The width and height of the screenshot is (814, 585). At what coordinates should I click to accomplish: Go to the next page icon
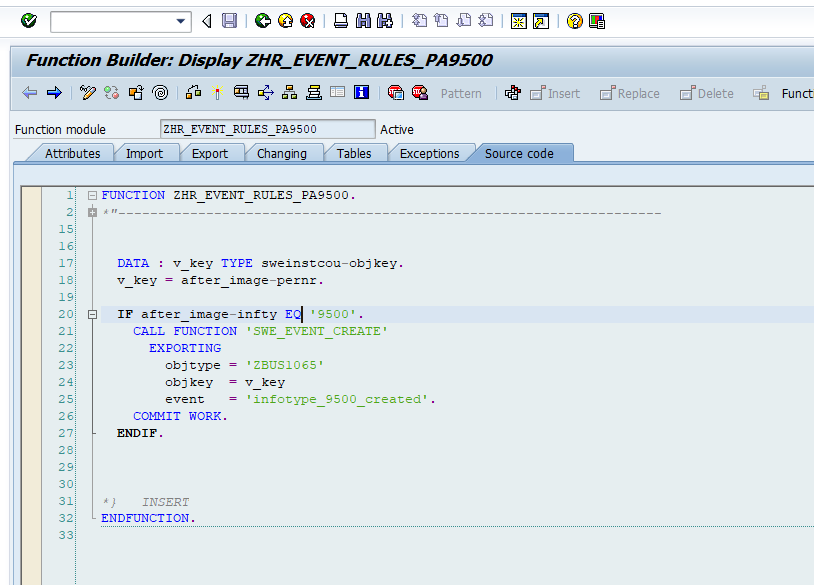(464, 21)
